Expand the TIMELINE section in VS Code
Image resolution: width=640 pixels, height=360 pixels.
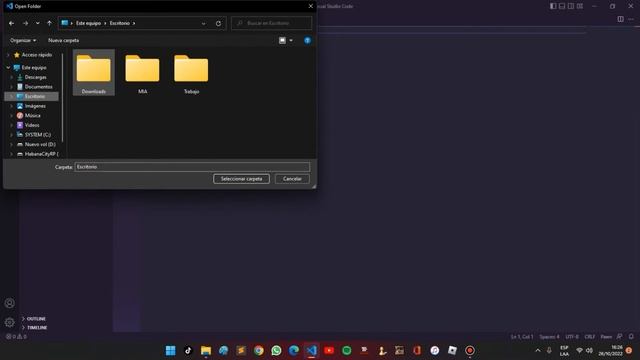click(37, 328)
